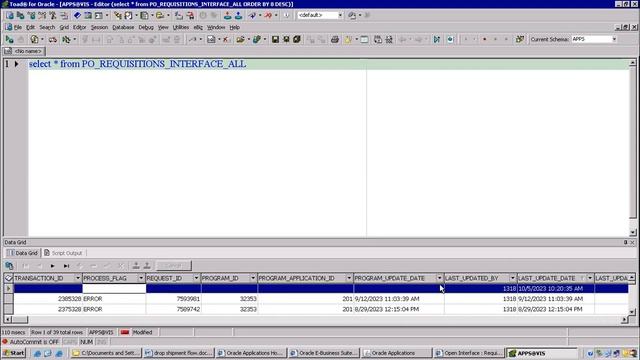The height and width of the screenshot is (360, 640).
Task: Click the grid row selector icon left of TRANSACTION_ID
Action: coord(8,278)
